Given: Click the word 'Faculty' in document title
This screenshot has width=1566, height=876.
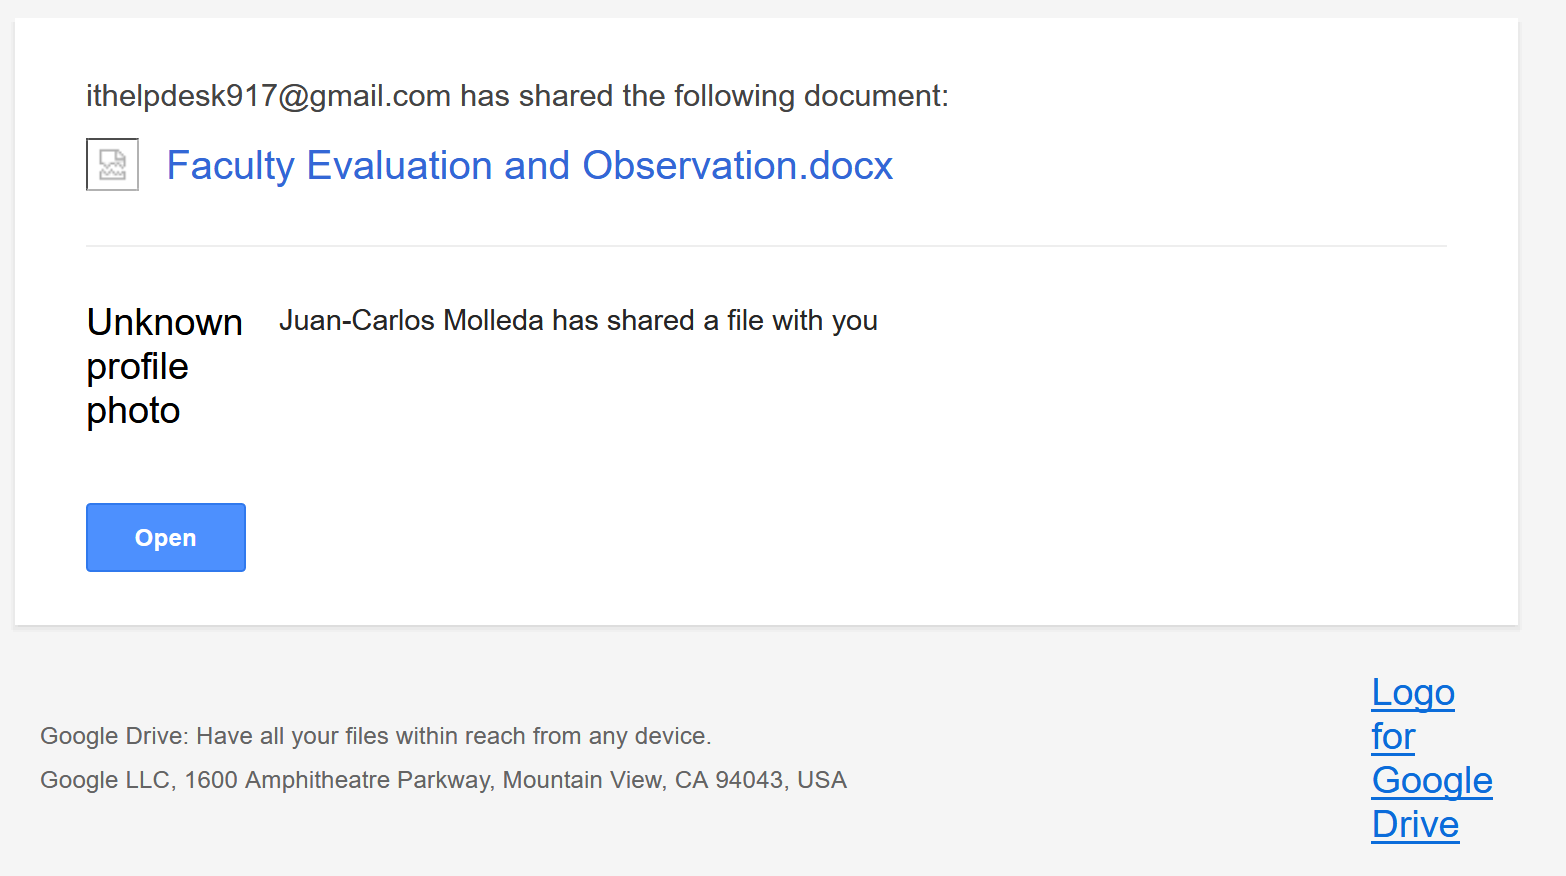Looking at the screenshot, I should 230,166.
